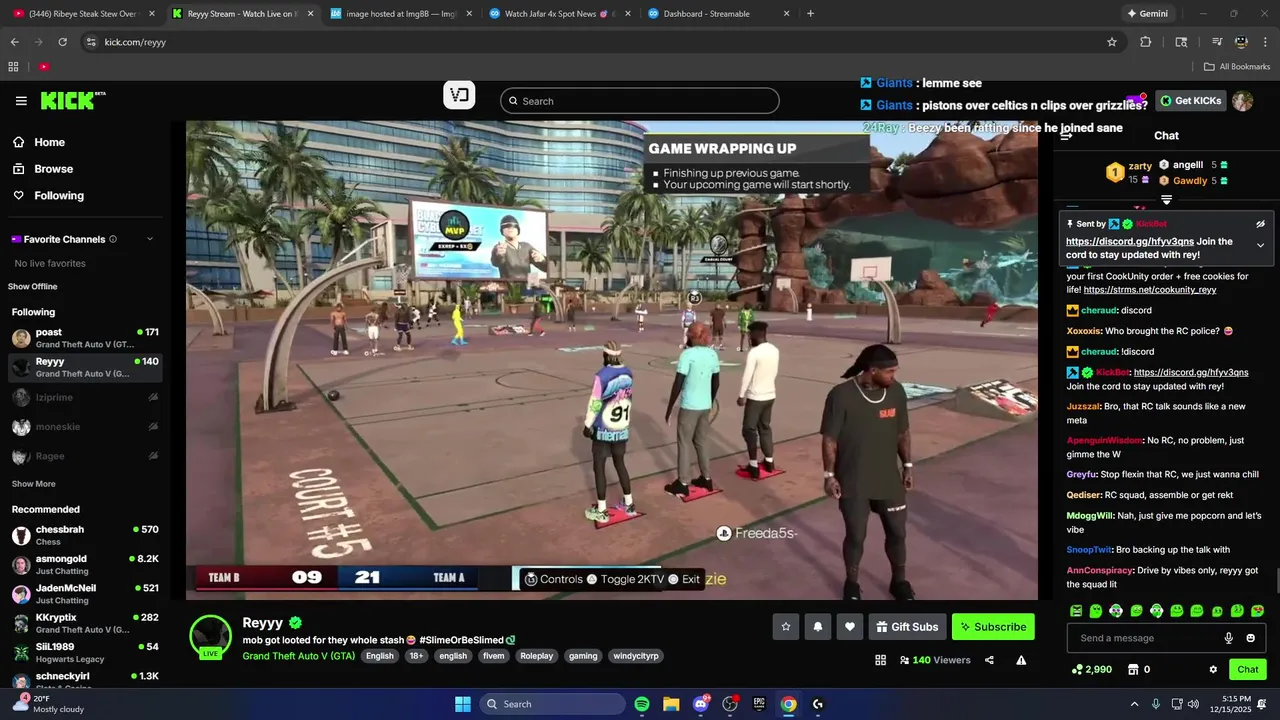Image resolution: width=1280 pixels, height=720 pixels.
Task: Select the first green emote above message box
Action: pos(1076,611)
